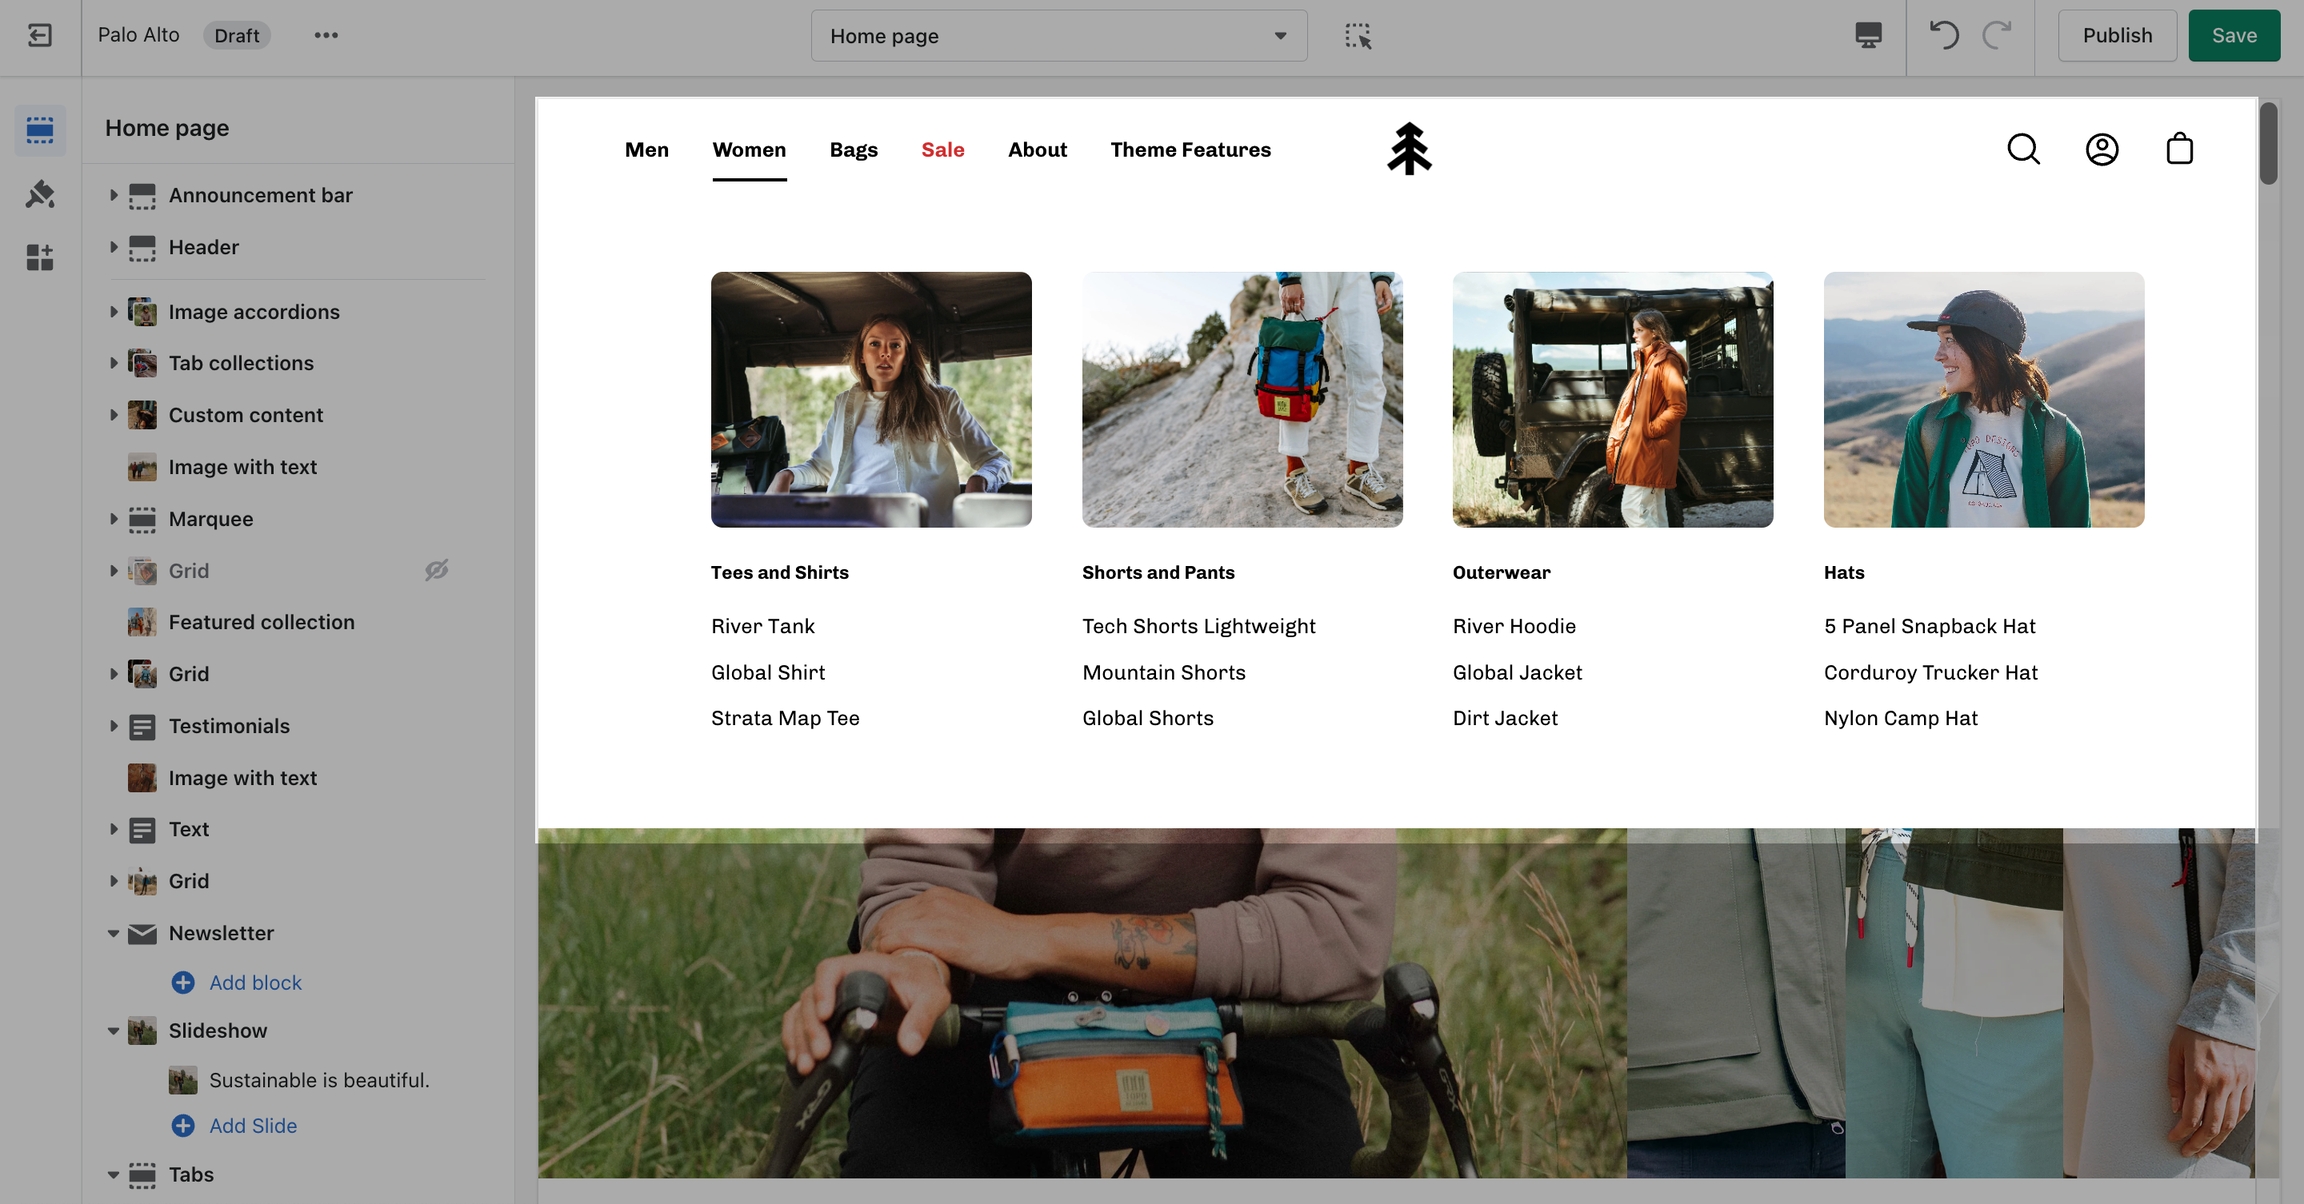Expand the Testimonials section
This screenshot has height=1204, width=2304.
pos(113,726)
